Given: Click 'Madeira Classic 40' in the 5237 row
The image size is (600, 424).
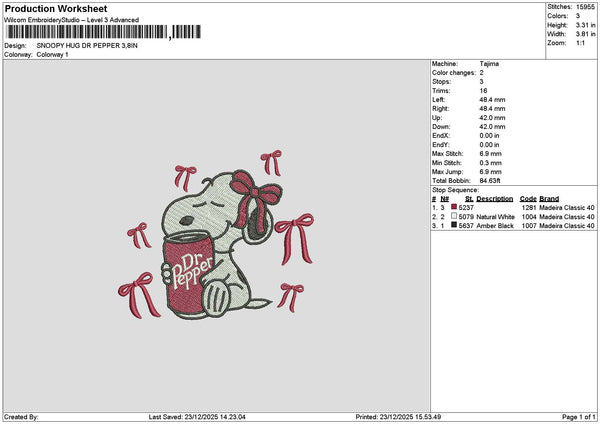Looking at the screenshot, I should (x=567, y=208).
